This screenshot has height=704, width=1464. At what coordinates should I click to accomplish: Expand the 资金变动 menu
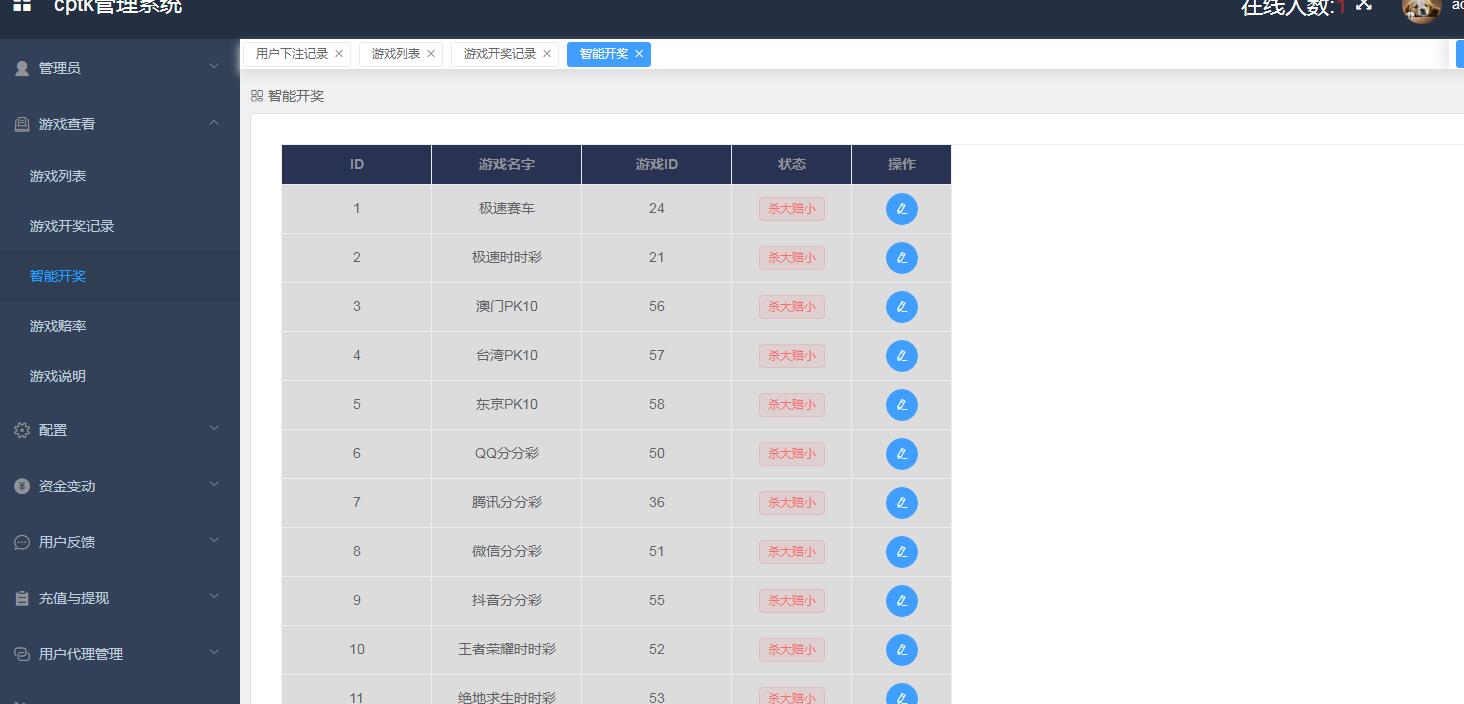[120, 486]
